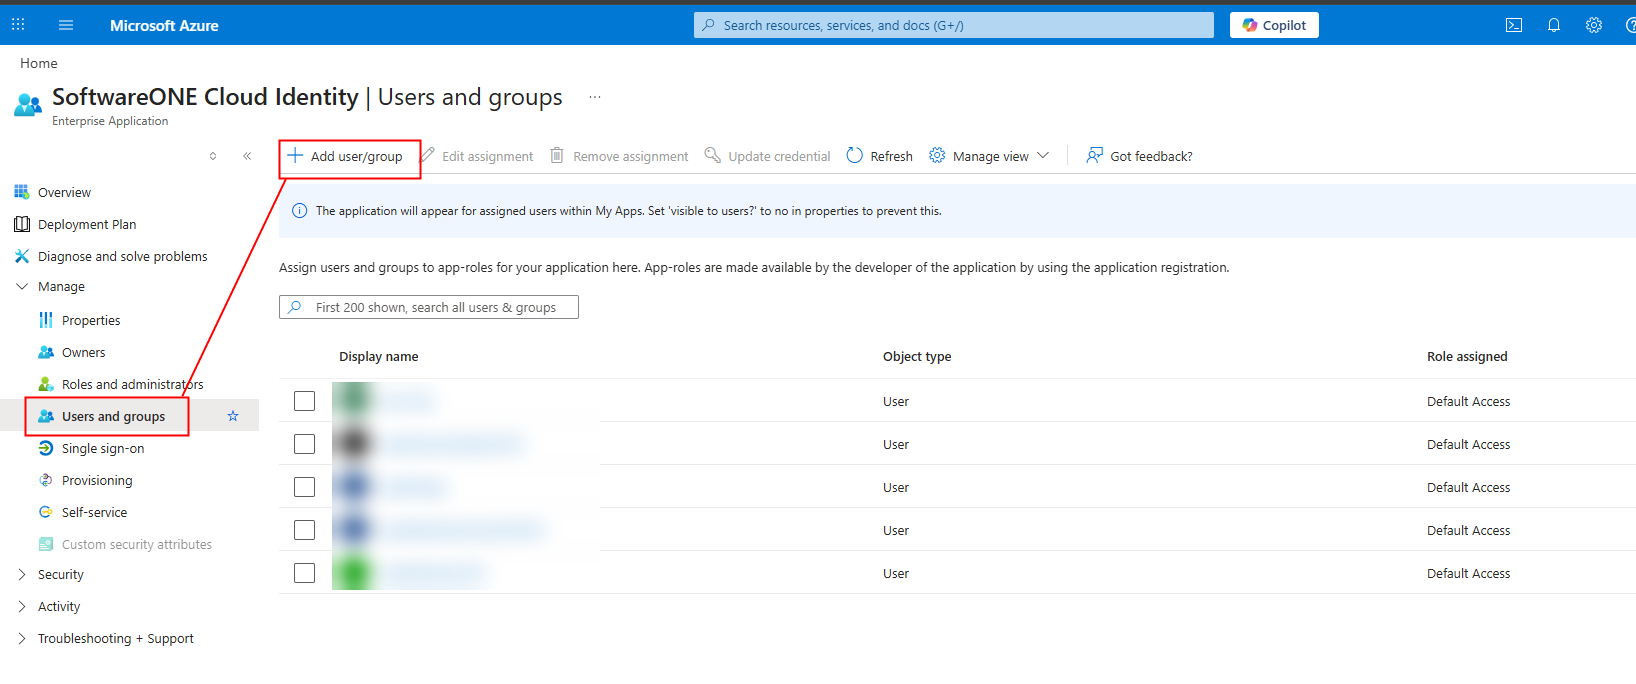Click the Copilot button

[1274, 25]
